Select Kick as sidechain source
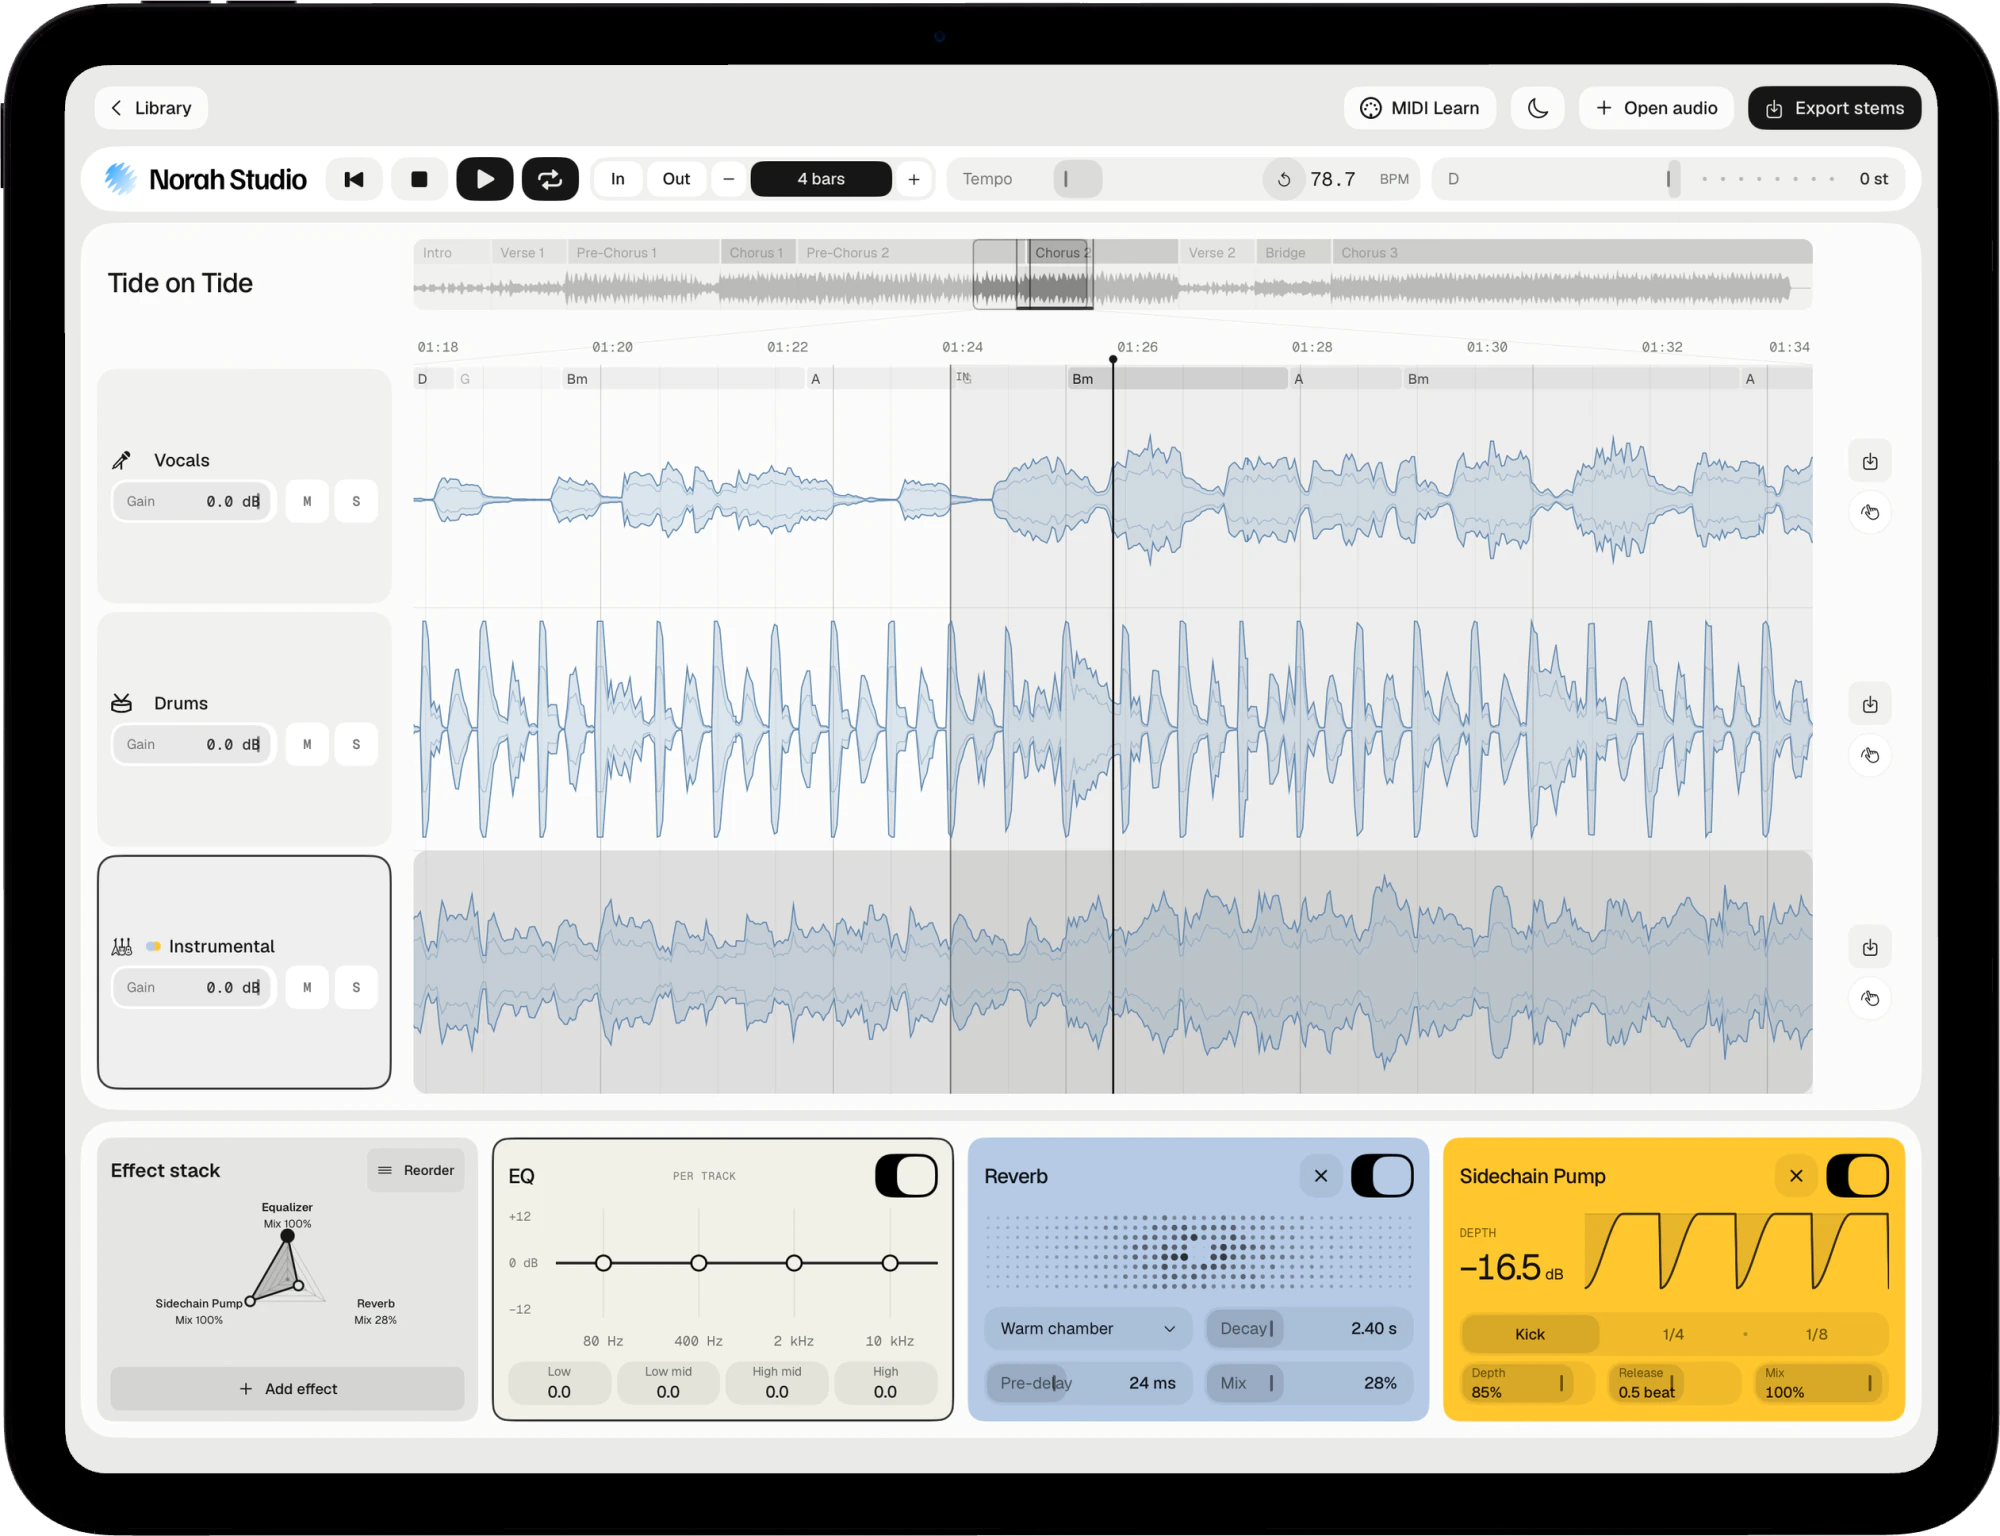The image size is (2000, 1536). pyautogui.click(x=1530, y=1335)
